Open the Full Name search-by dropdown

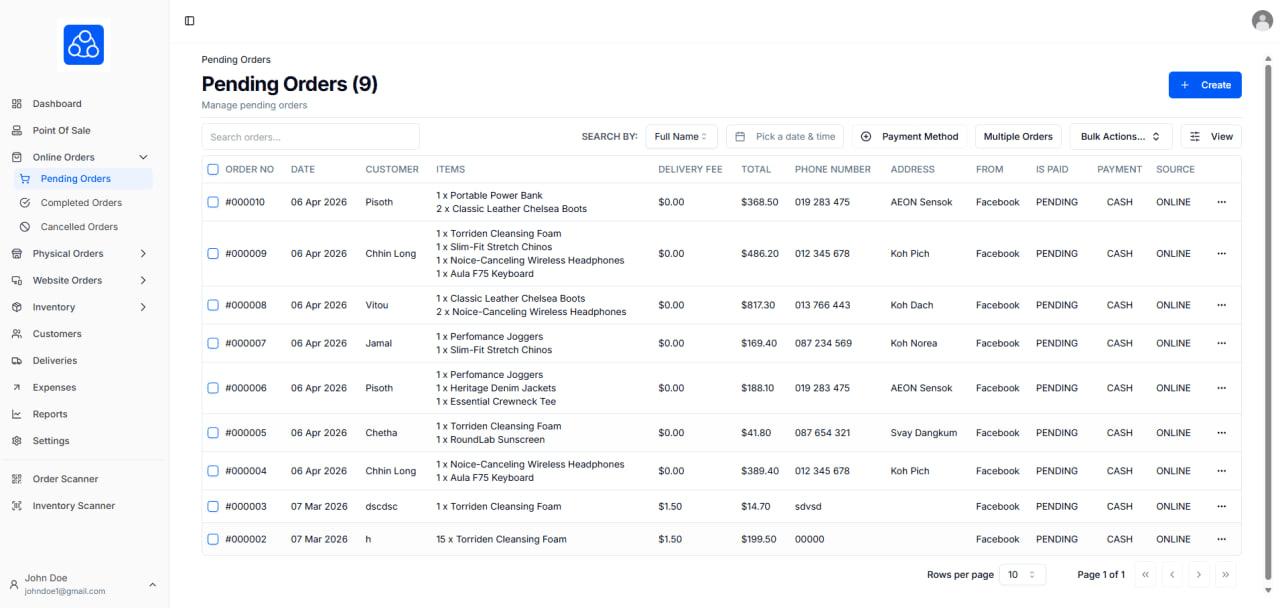(681, 137)
